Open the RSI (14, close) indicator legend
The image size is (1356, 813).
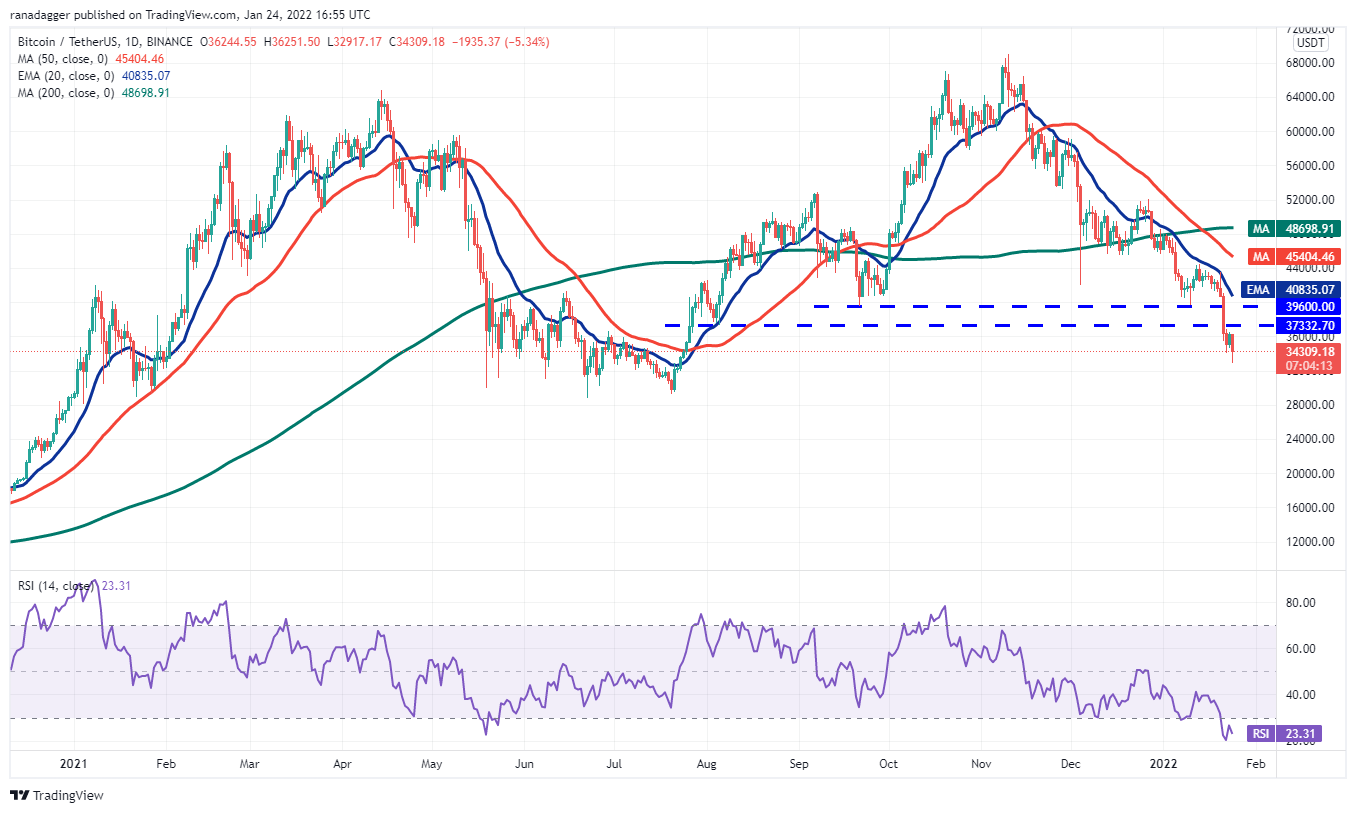pos(70,586)
